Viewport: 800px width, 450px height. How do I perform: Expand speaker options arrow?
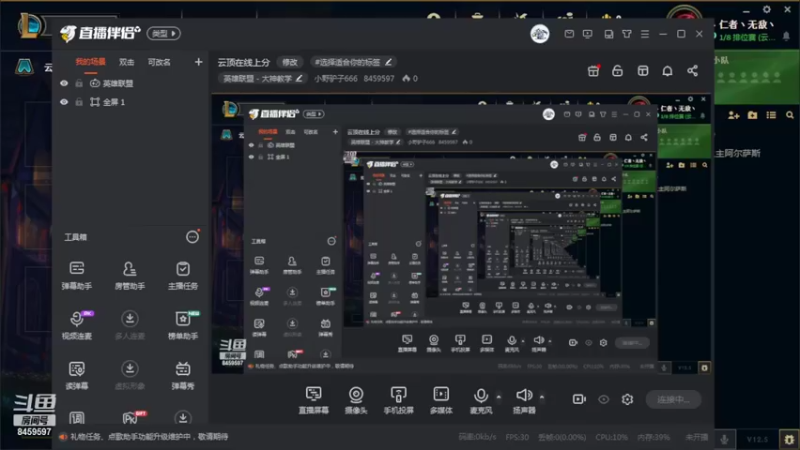pos(542,396)
